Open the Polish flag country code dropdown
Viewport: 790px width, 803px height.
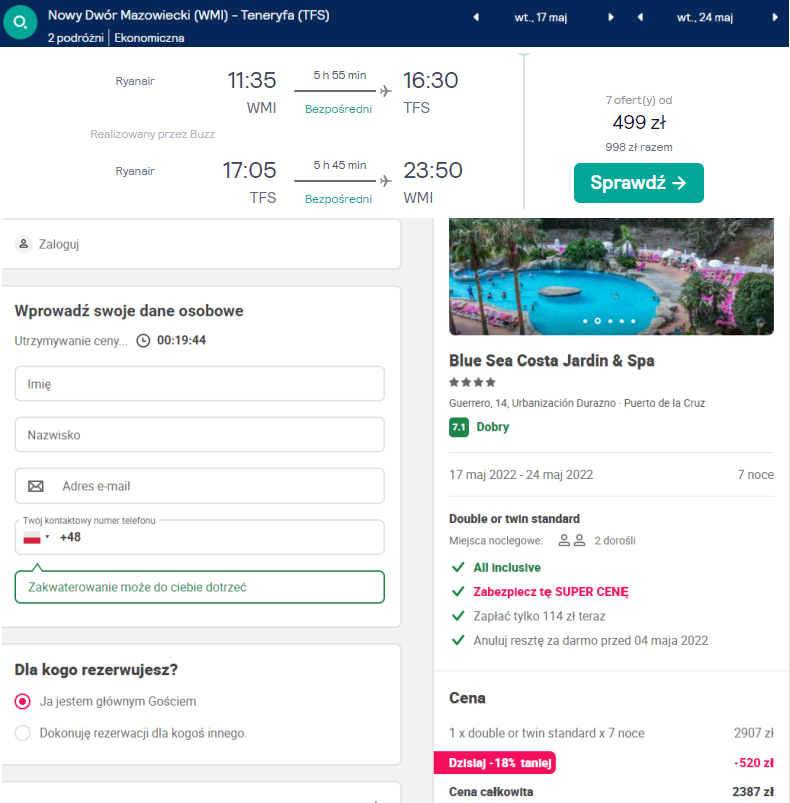36,537
